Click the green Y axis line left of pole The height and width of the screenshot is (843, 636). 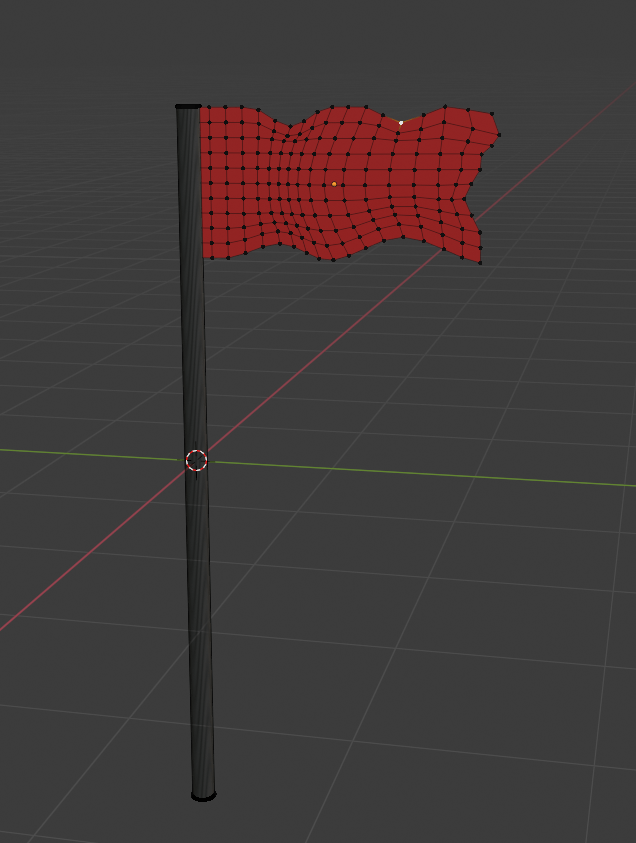90,453
